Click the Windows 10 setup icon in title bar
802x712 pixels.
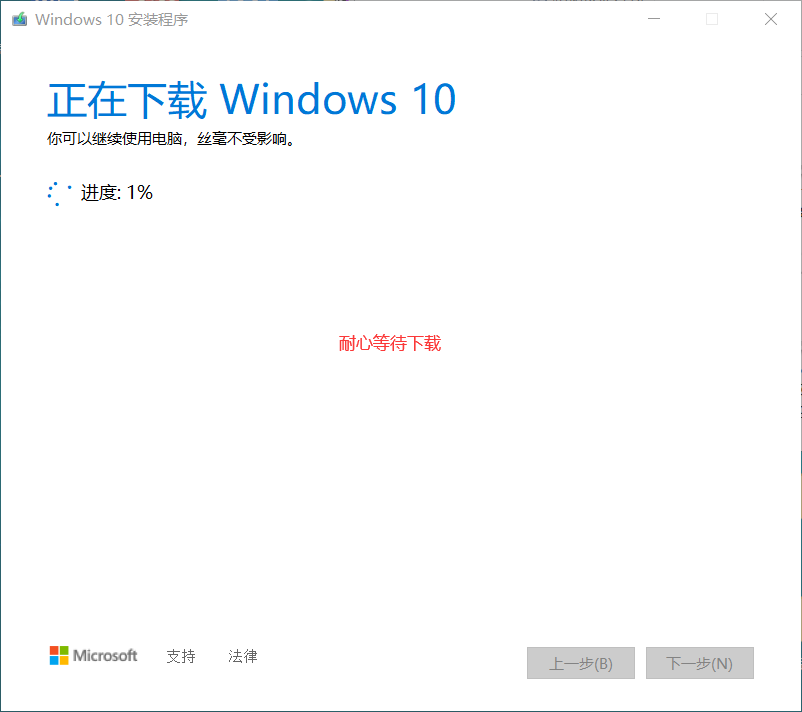pyautogui.click(x=19, y=19)
